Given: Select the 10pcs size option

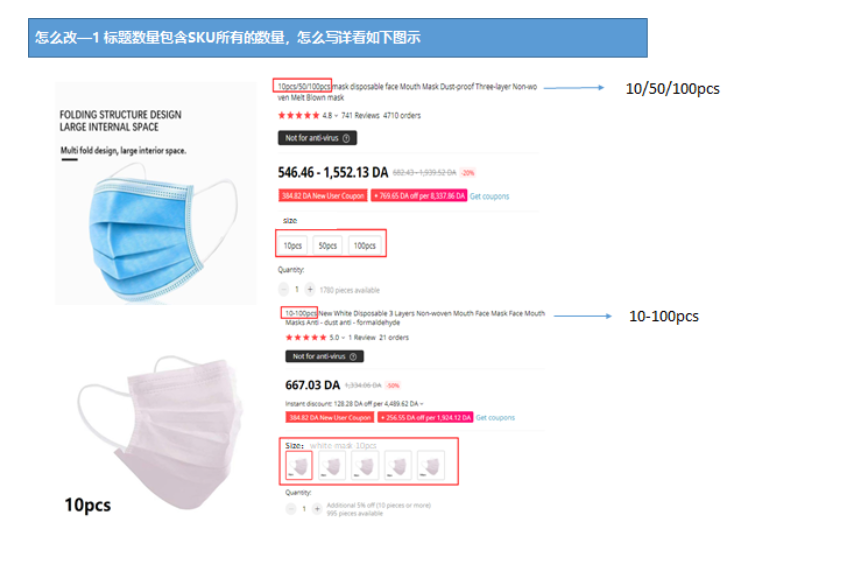Looking at the screenshot, I should point(293,245).
